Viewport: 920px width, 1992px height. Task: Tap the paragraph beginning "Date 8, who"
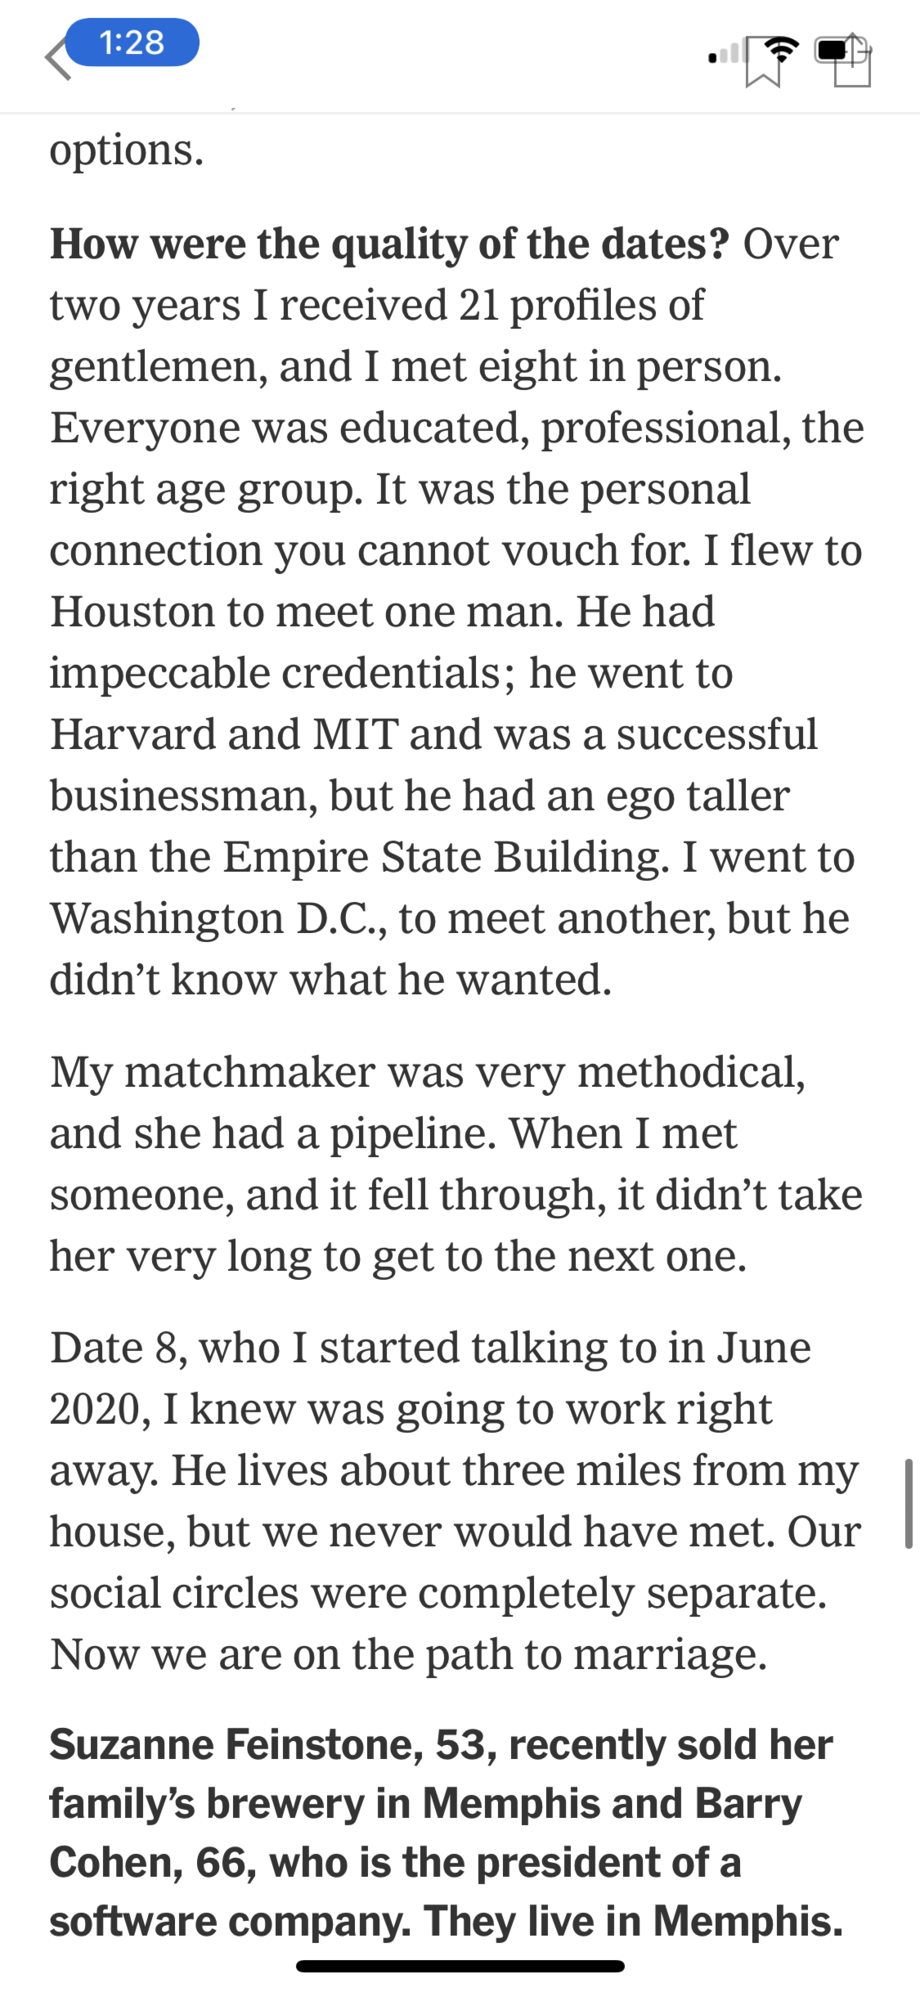pos(456,1501)
